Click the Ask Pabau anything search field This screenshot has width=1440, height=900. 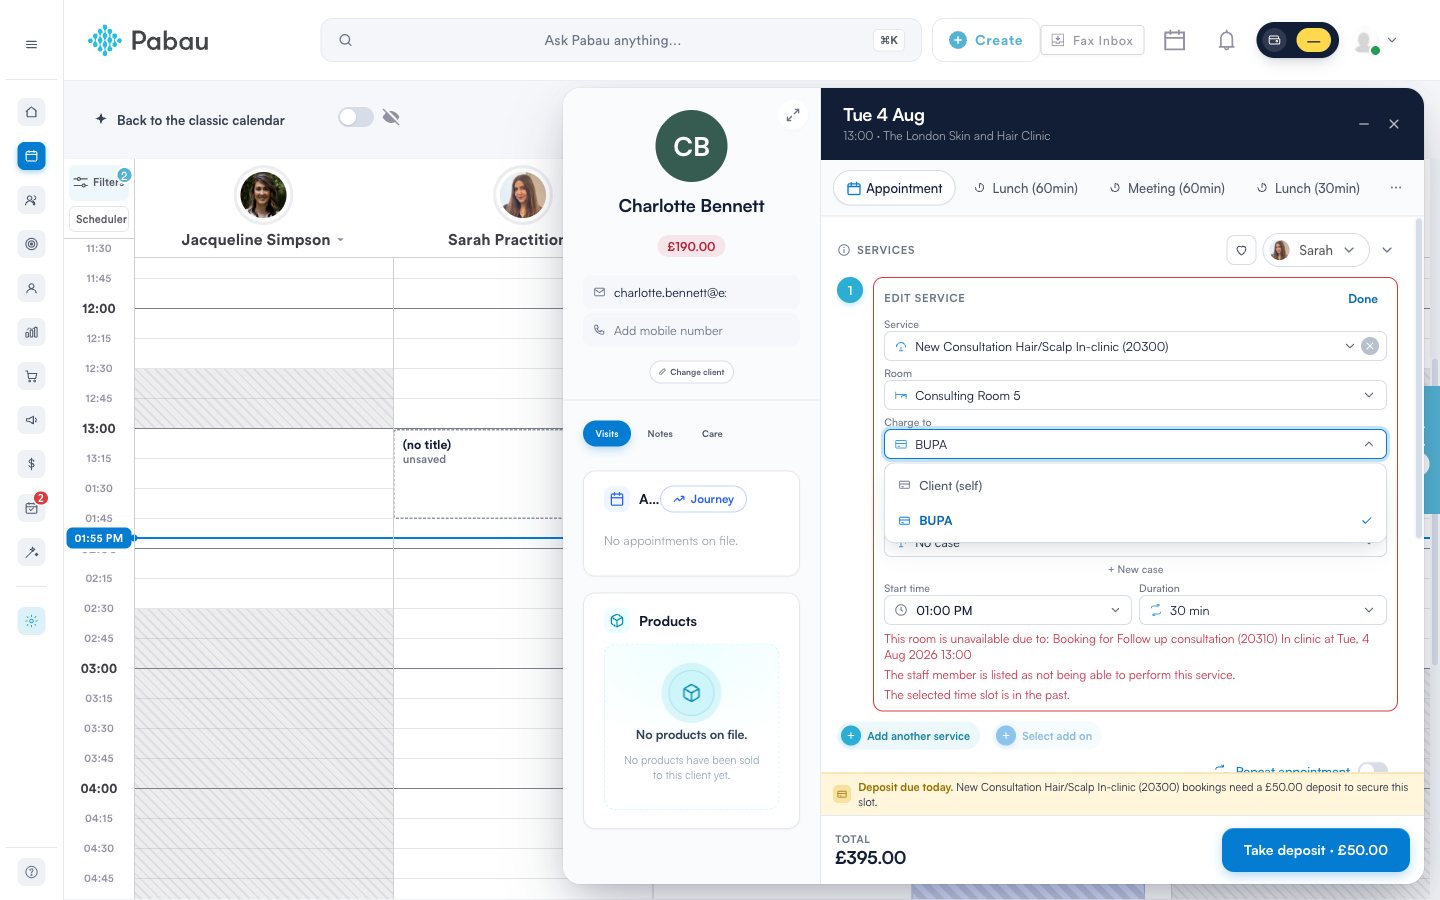point(621,40)
